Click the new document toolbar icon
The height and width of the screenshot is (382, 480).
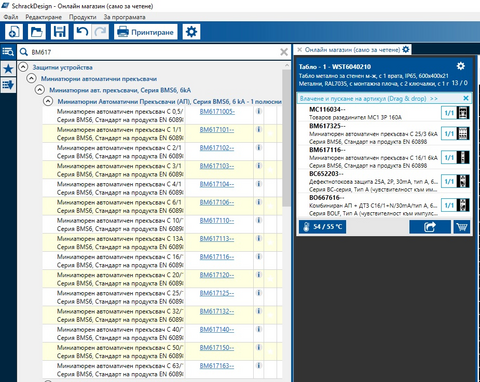point(14,32)
